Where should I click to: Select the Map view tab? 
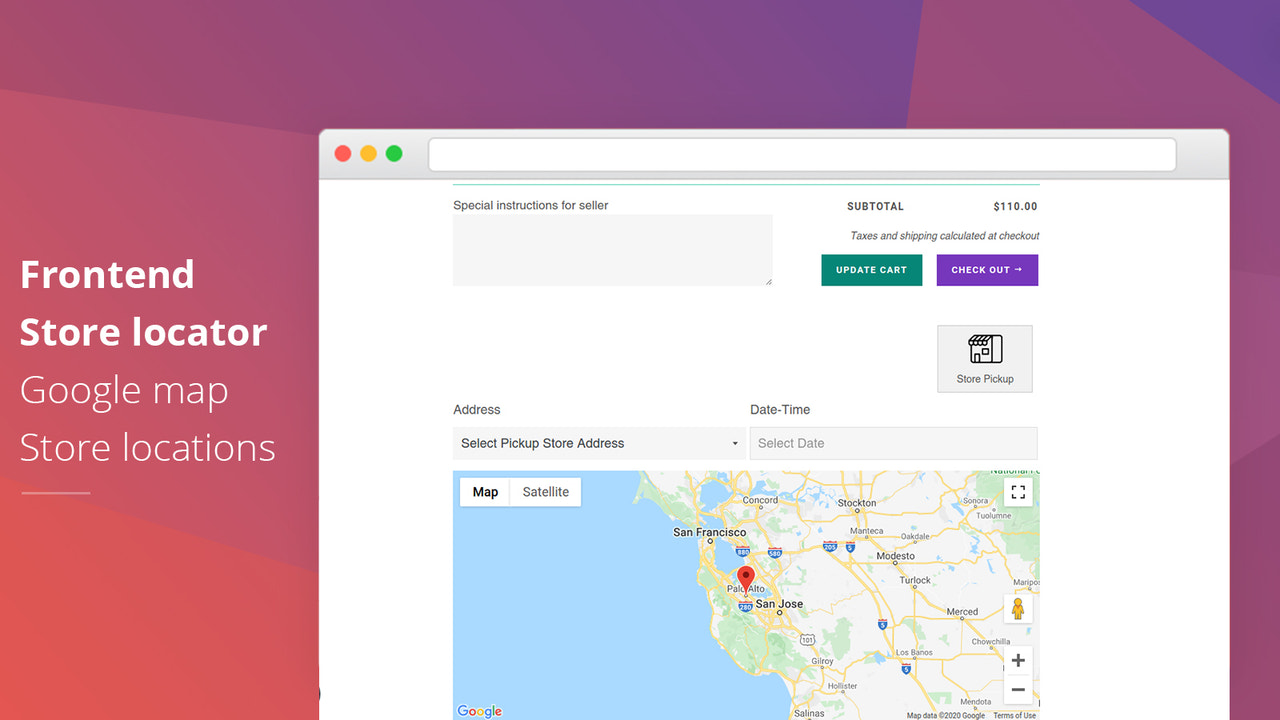coord(484,491)
